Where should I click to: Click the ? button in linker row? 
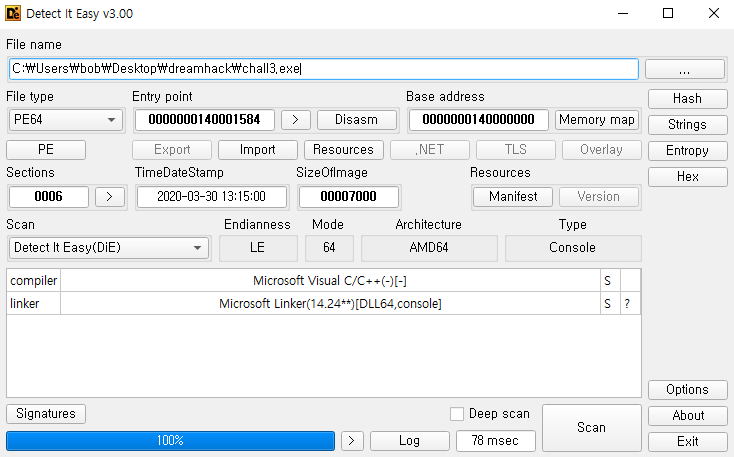tap(630, 304)
